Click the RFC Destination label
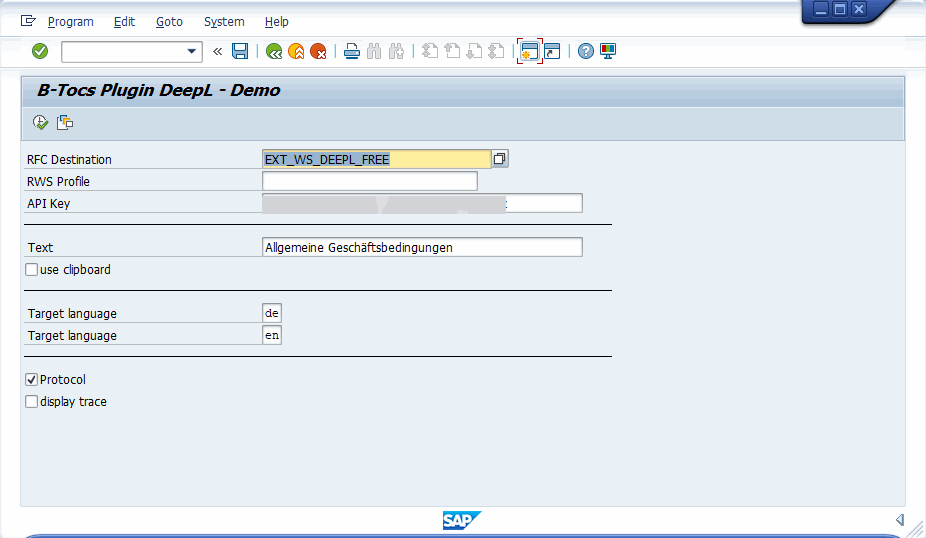This screenshot has height=538, width=926. 69,159
